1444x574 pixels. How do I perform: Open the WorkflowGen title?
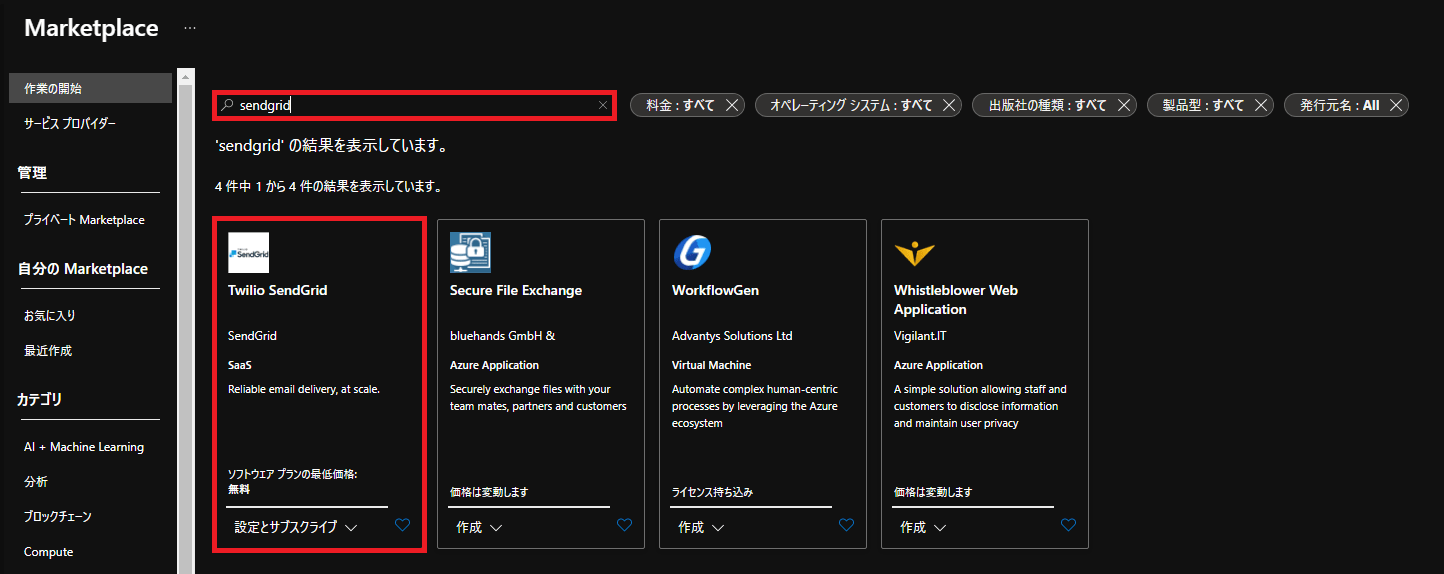click(715, 290)
